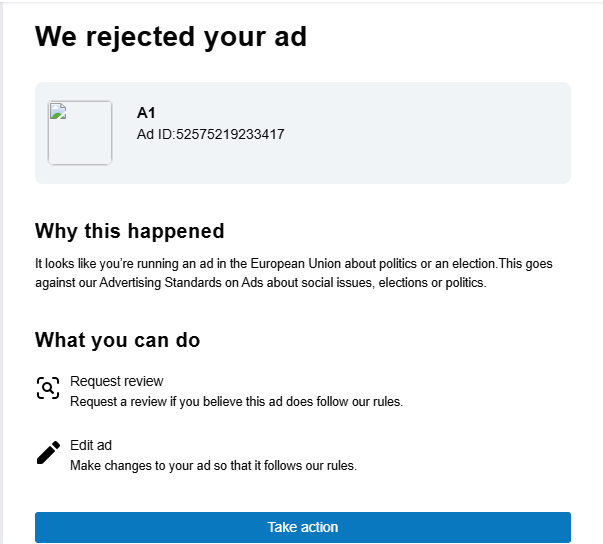Click the A1 ad name
603x544 pixels.
[146, 113]
